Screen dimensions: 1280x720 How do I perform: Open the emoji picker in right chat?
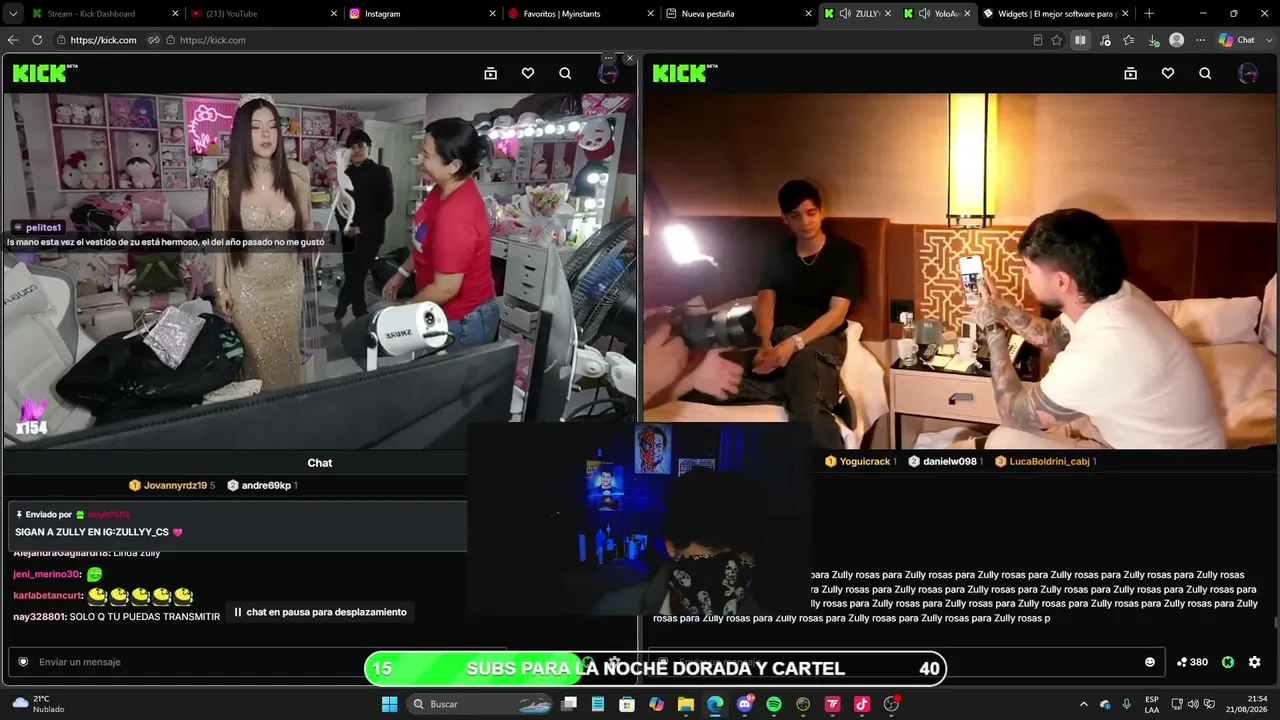[1150, 662]
